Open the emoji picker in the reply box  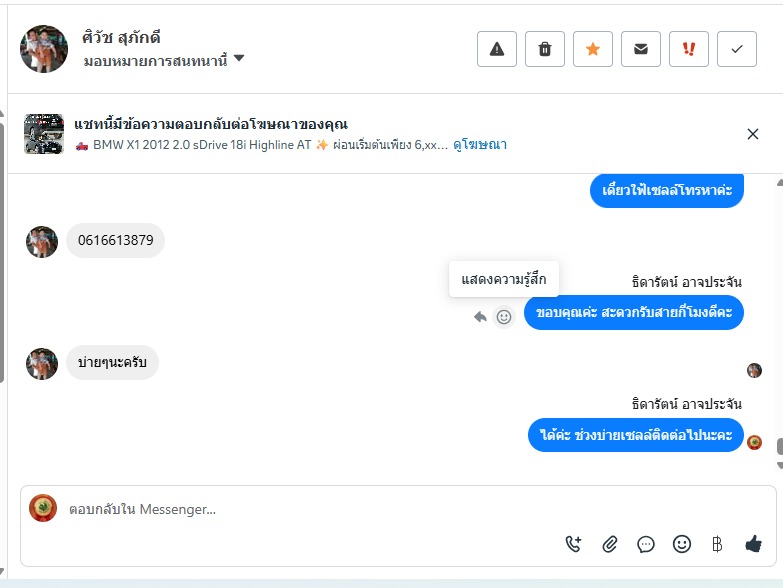point(682,544)
